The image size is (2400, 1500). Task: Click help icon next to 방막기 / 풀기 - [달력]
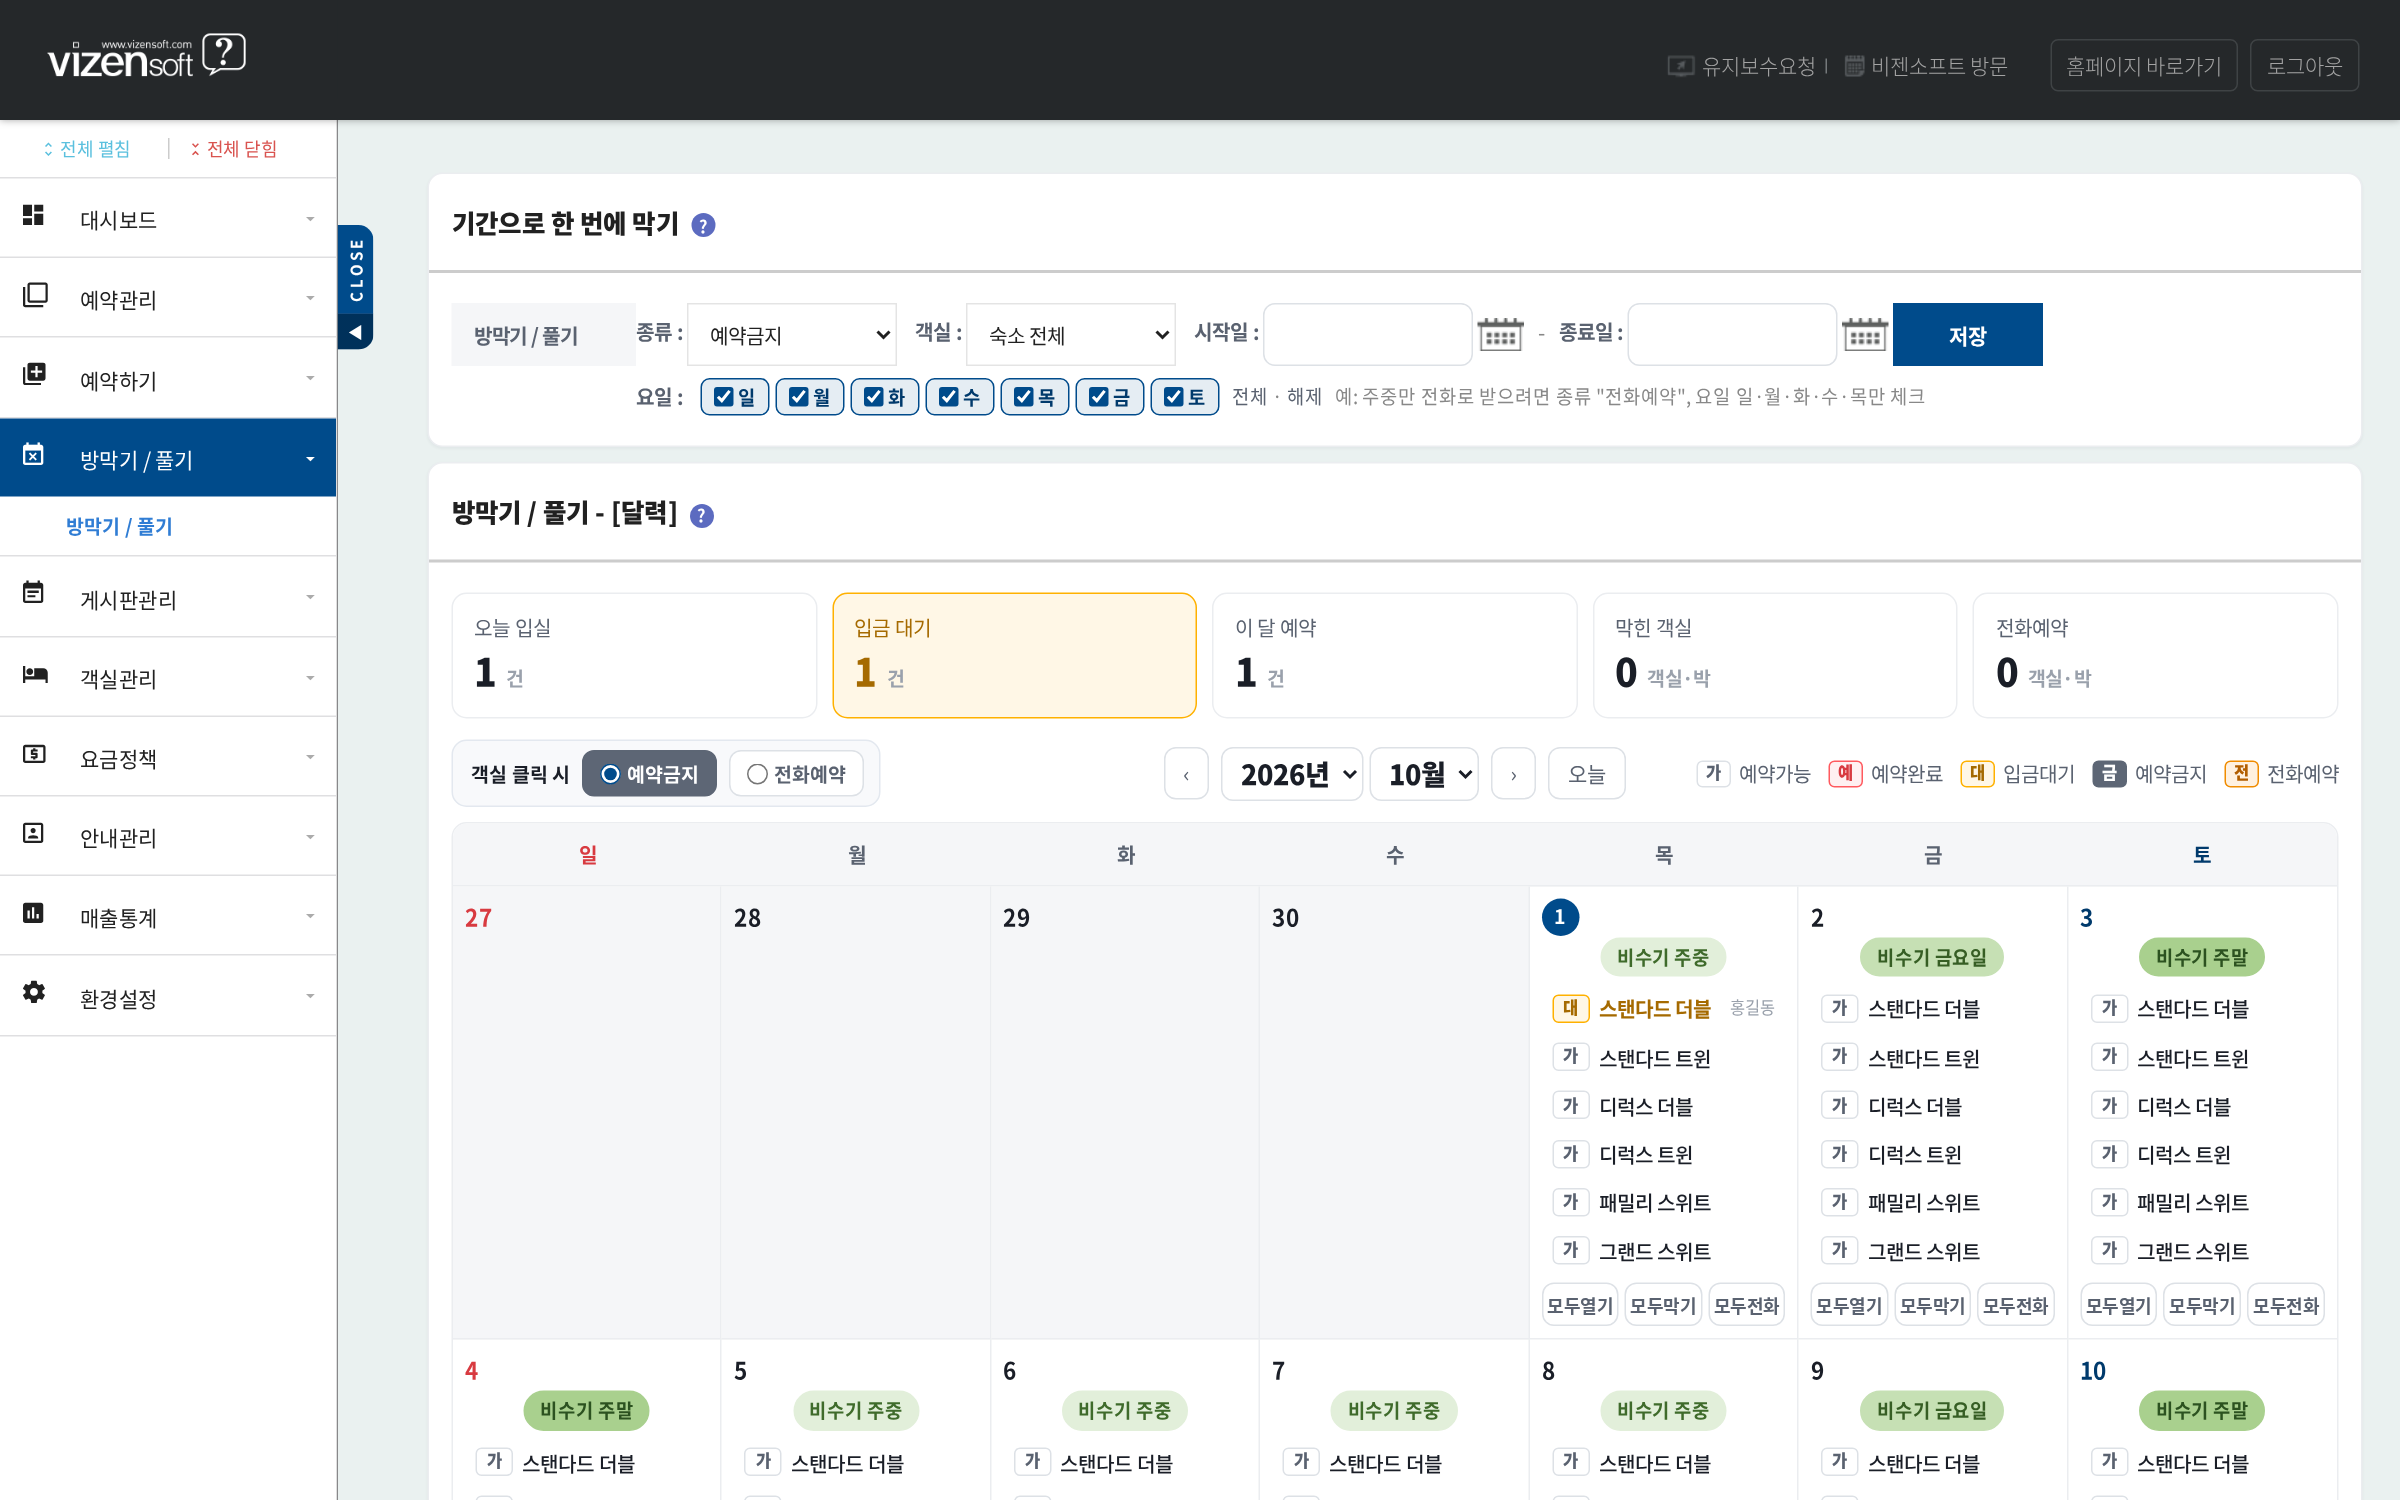[x=702, y=516]
